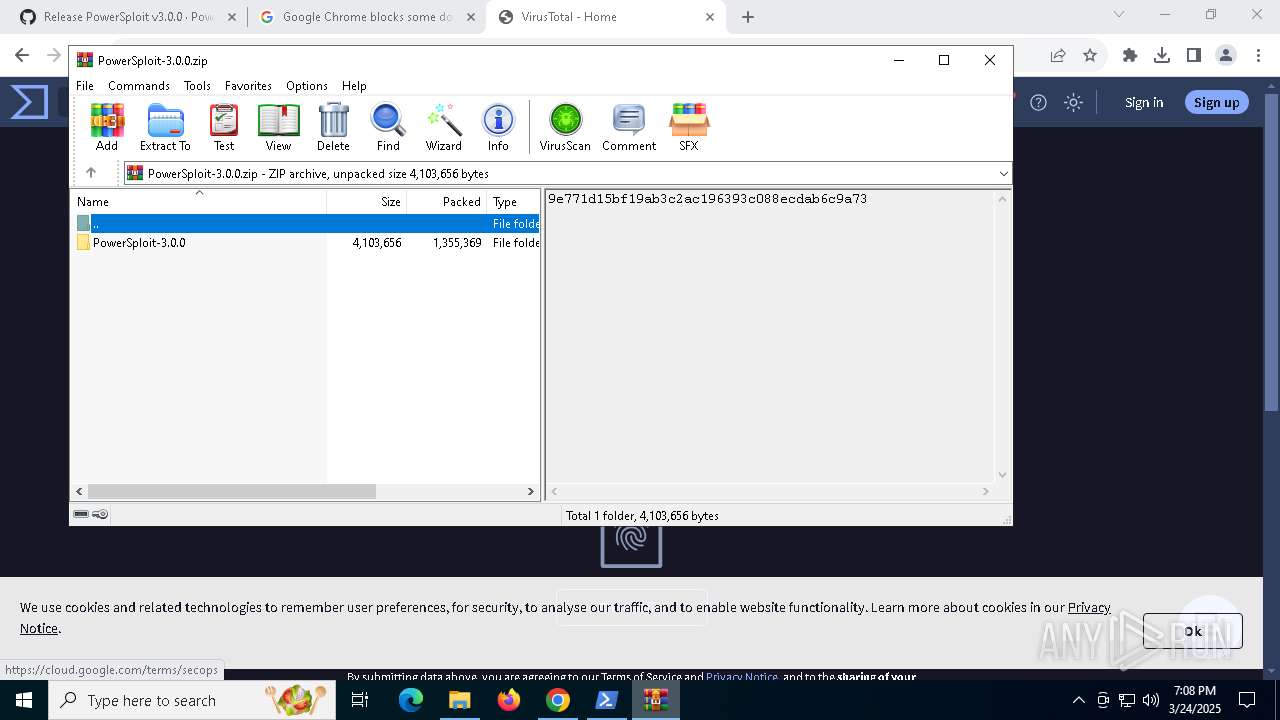Click the key icon in status bar
The height and width of the screenshot is (720, 1280).
click(x=100, y=514)
